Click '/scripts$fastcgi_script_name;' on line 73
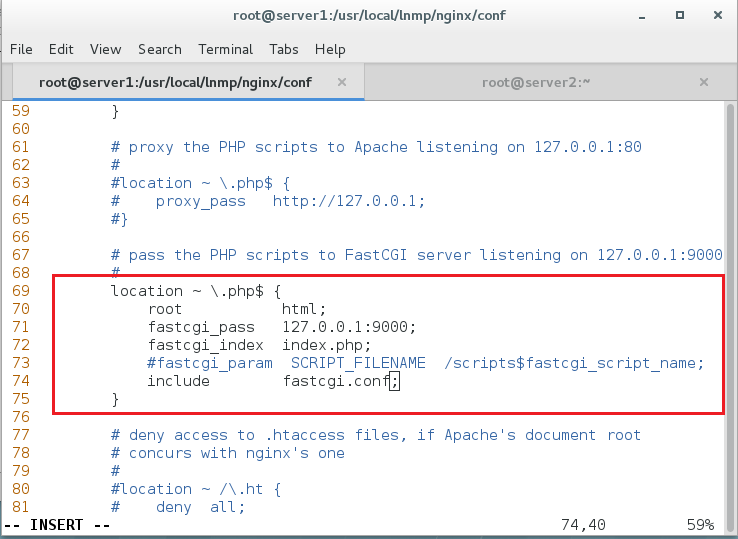Screen dimensions: 738x539 (x=574, y=363)
